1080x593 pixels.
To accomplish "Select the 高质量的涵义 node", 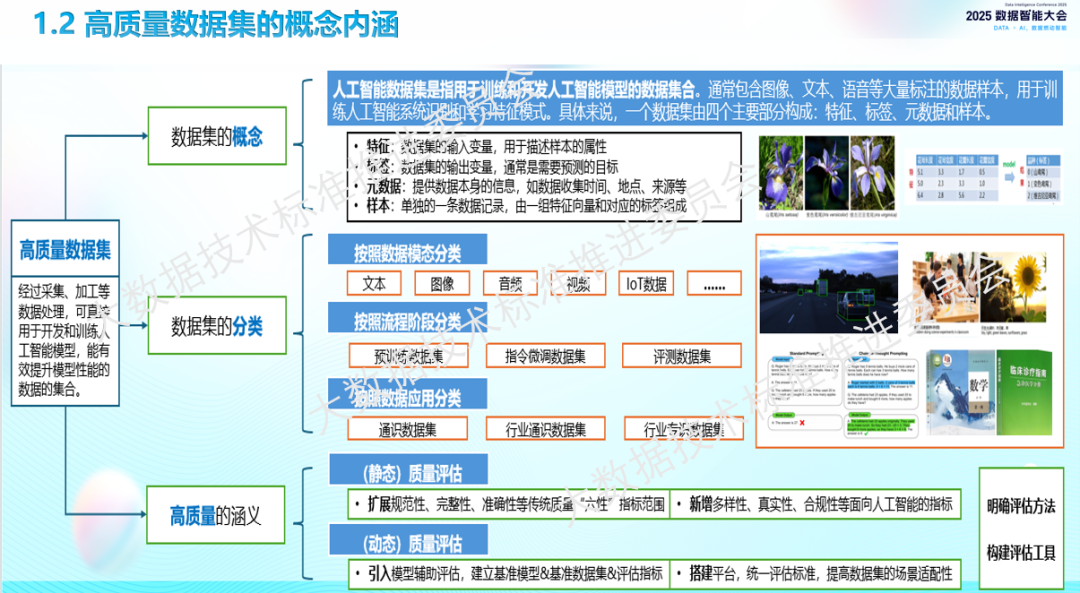I will coord(216,515).
